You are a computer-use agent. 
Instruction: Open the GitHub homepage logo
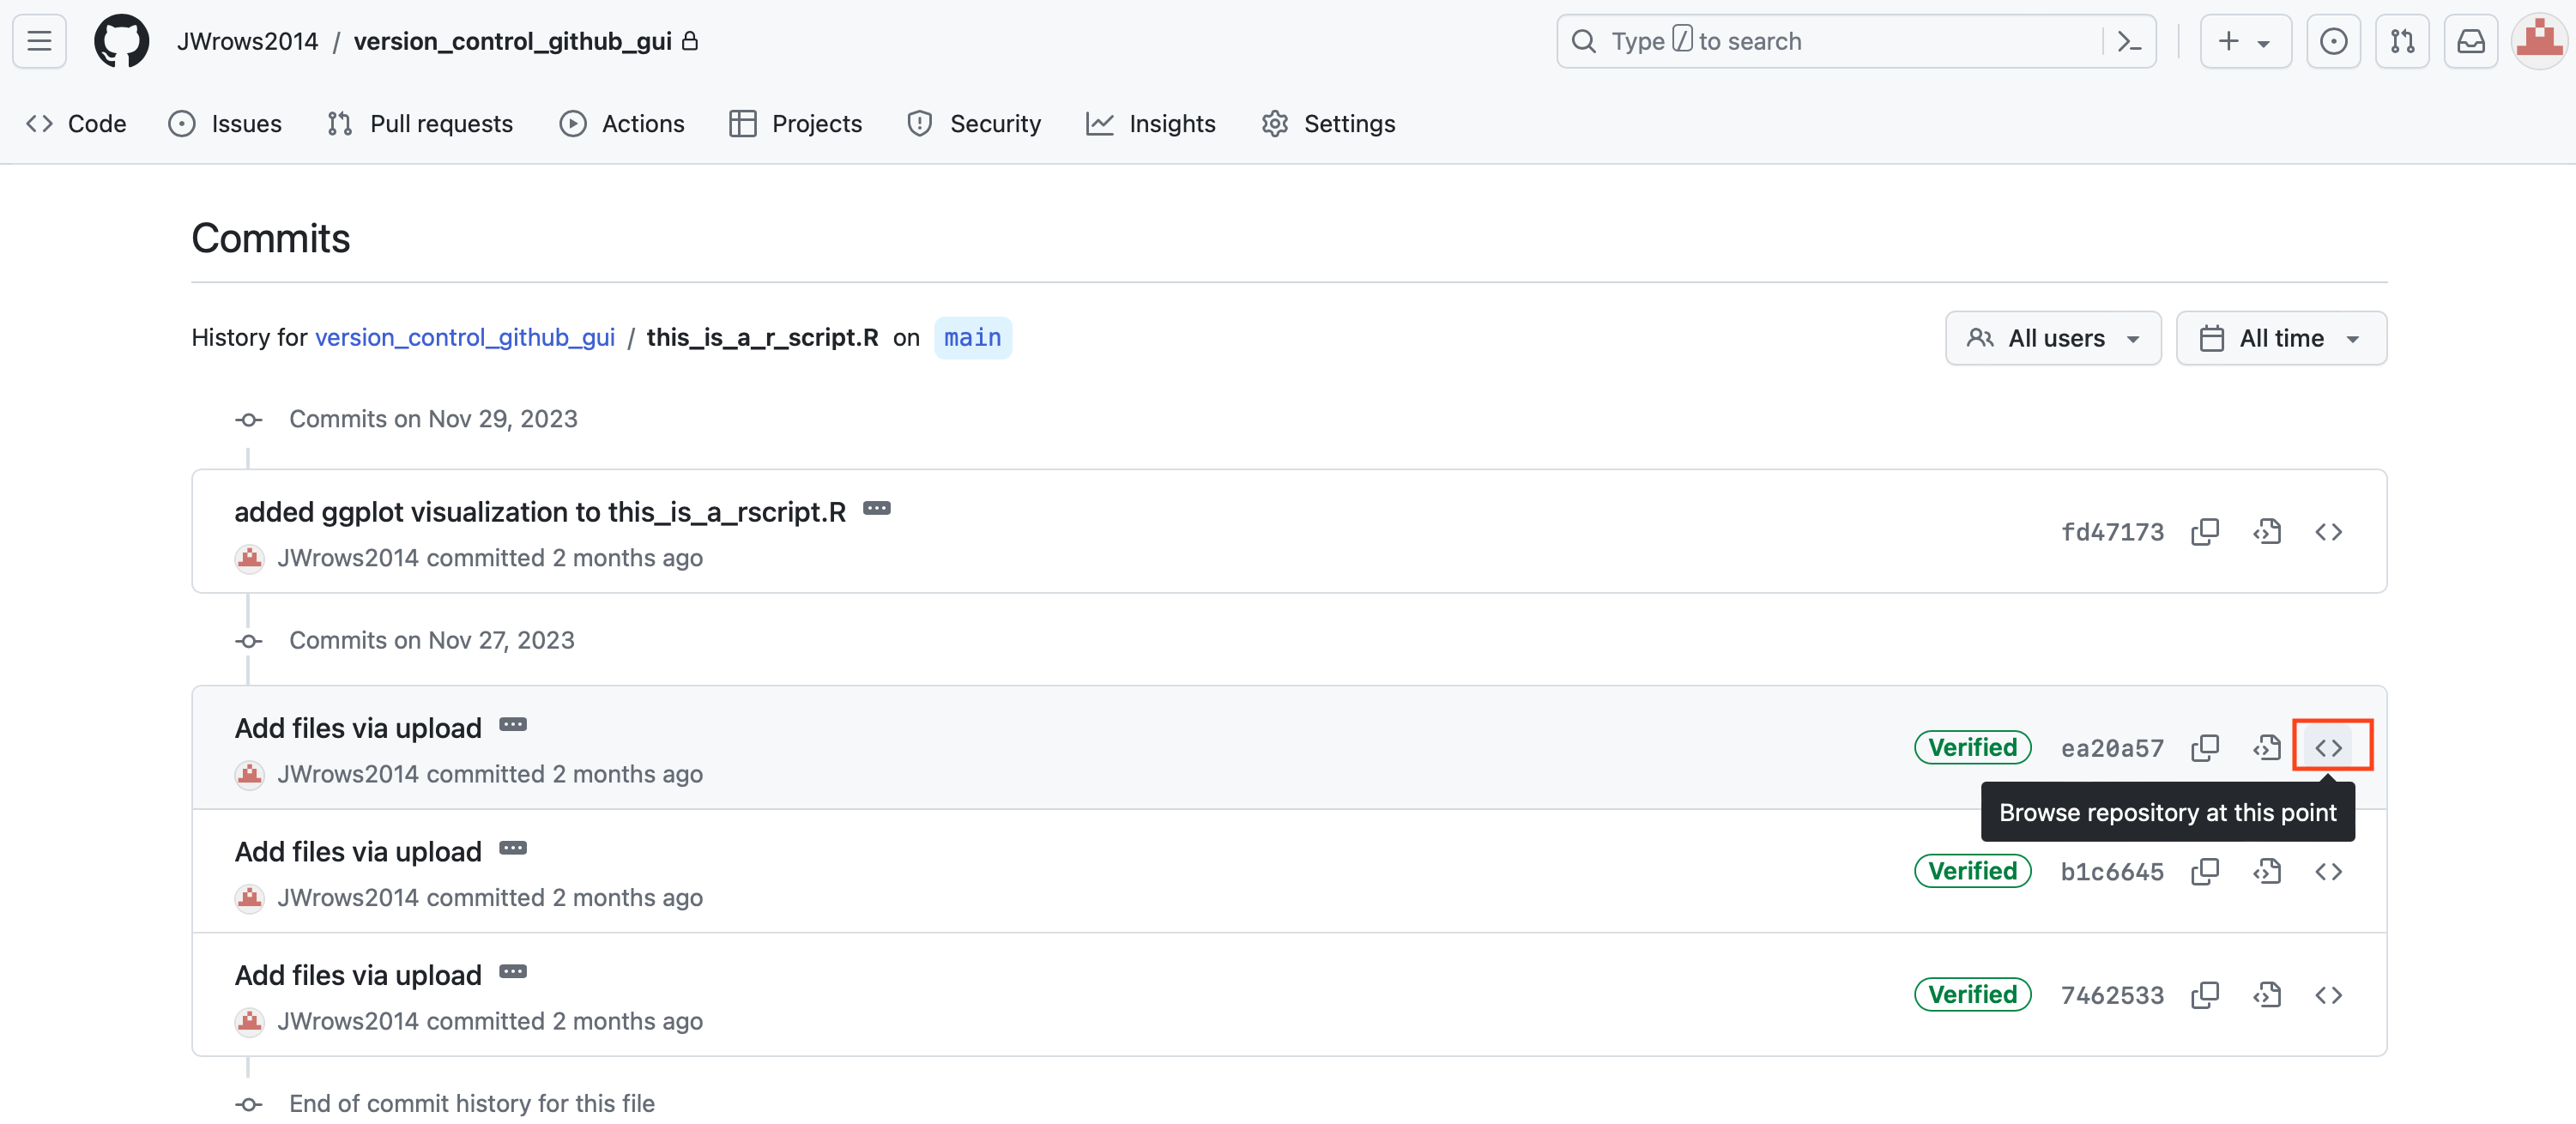tap(121, 41)
